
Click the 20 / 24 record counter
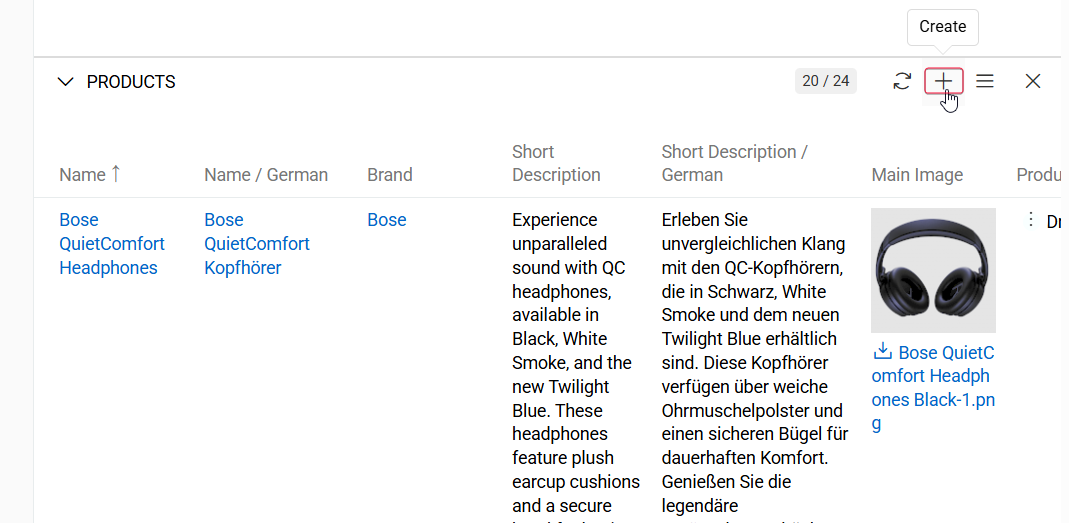point(825,81)
